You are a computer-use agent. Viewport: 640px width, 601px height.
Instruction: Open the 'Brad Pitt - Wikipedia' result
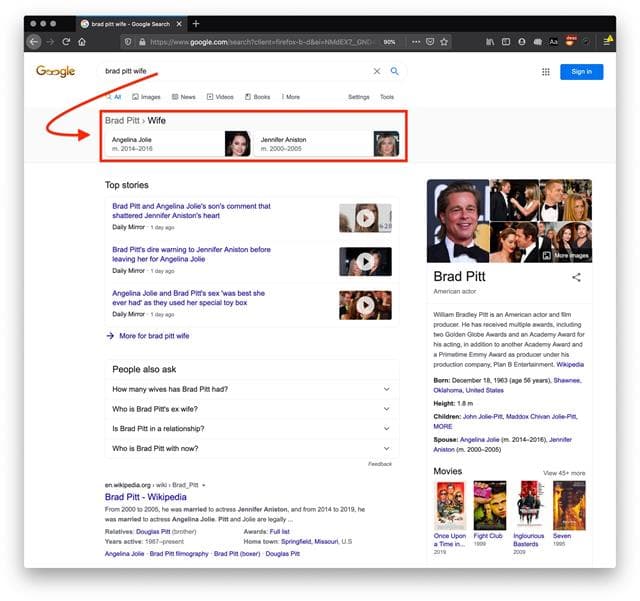(x=145, y=497)
